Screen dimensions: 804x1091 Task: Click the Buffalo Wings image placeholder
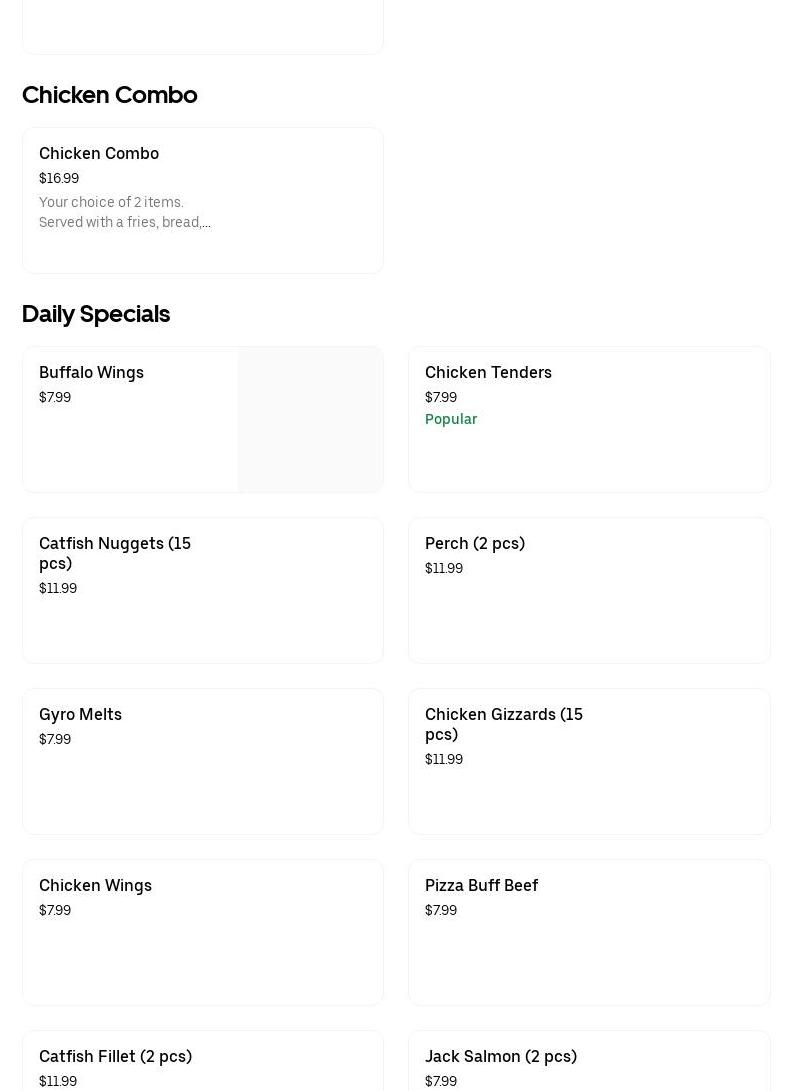pos(310,420)
